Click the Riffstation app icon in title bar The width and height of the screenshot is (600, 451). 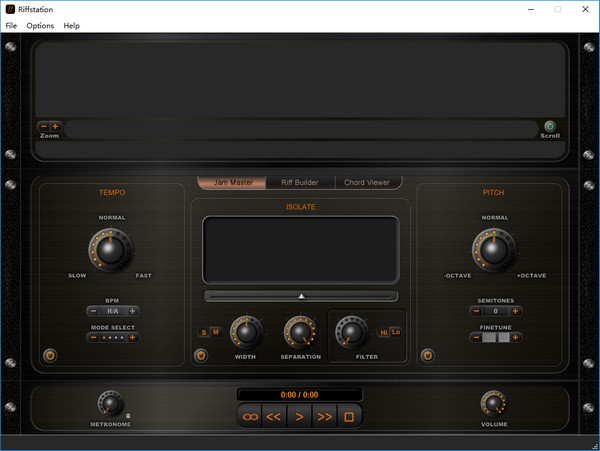coord(10,9)
